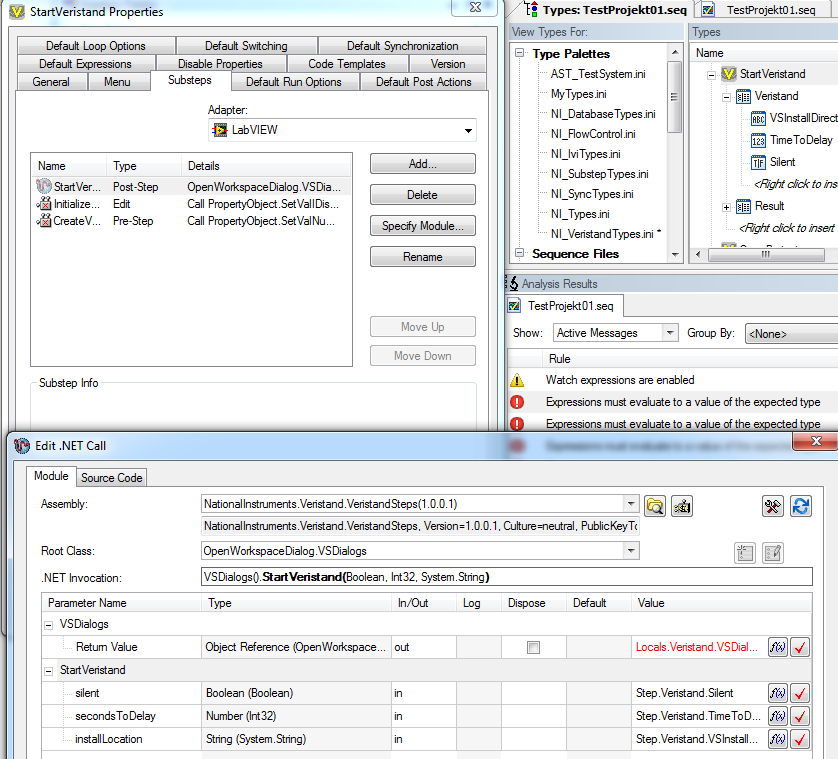Click the Rename substep button
Viewport: 838px width, 759px height.
[x=422, y=257]
